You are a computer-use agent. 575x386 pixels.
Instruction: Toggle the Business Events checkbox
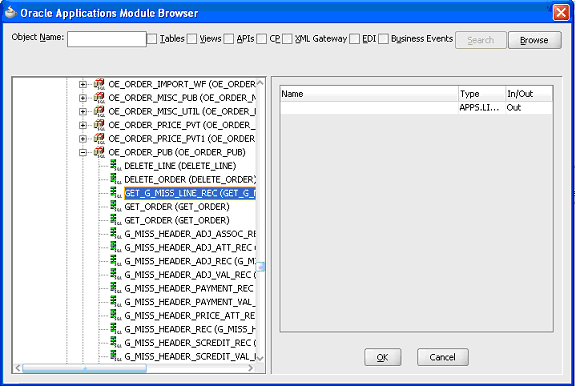point(383,38)
